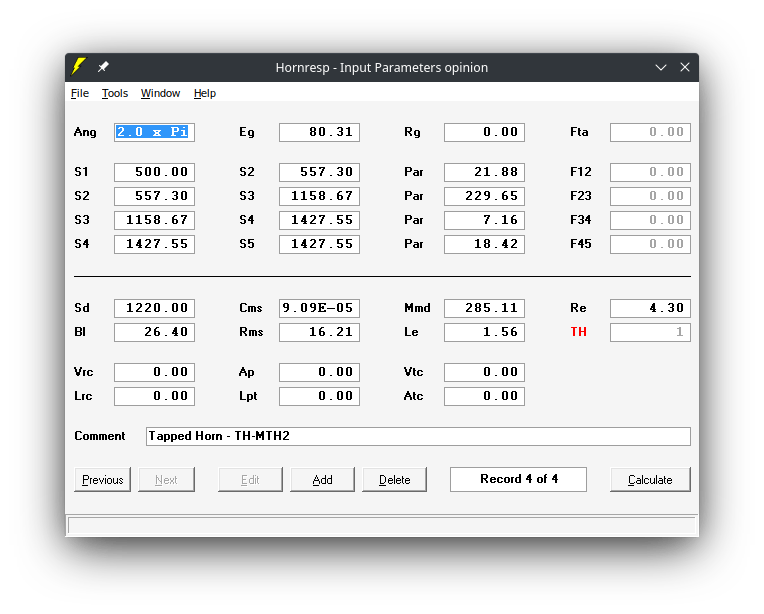Click the Cms label
Screen dimensions: 764x614
[x=250, y=308]
